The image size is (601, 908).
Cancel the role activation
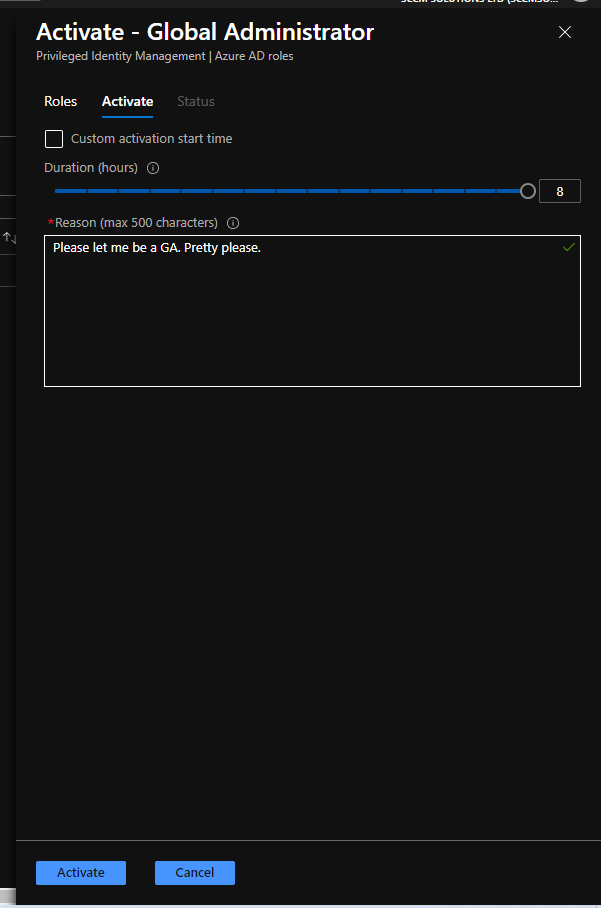pos(194,872)
